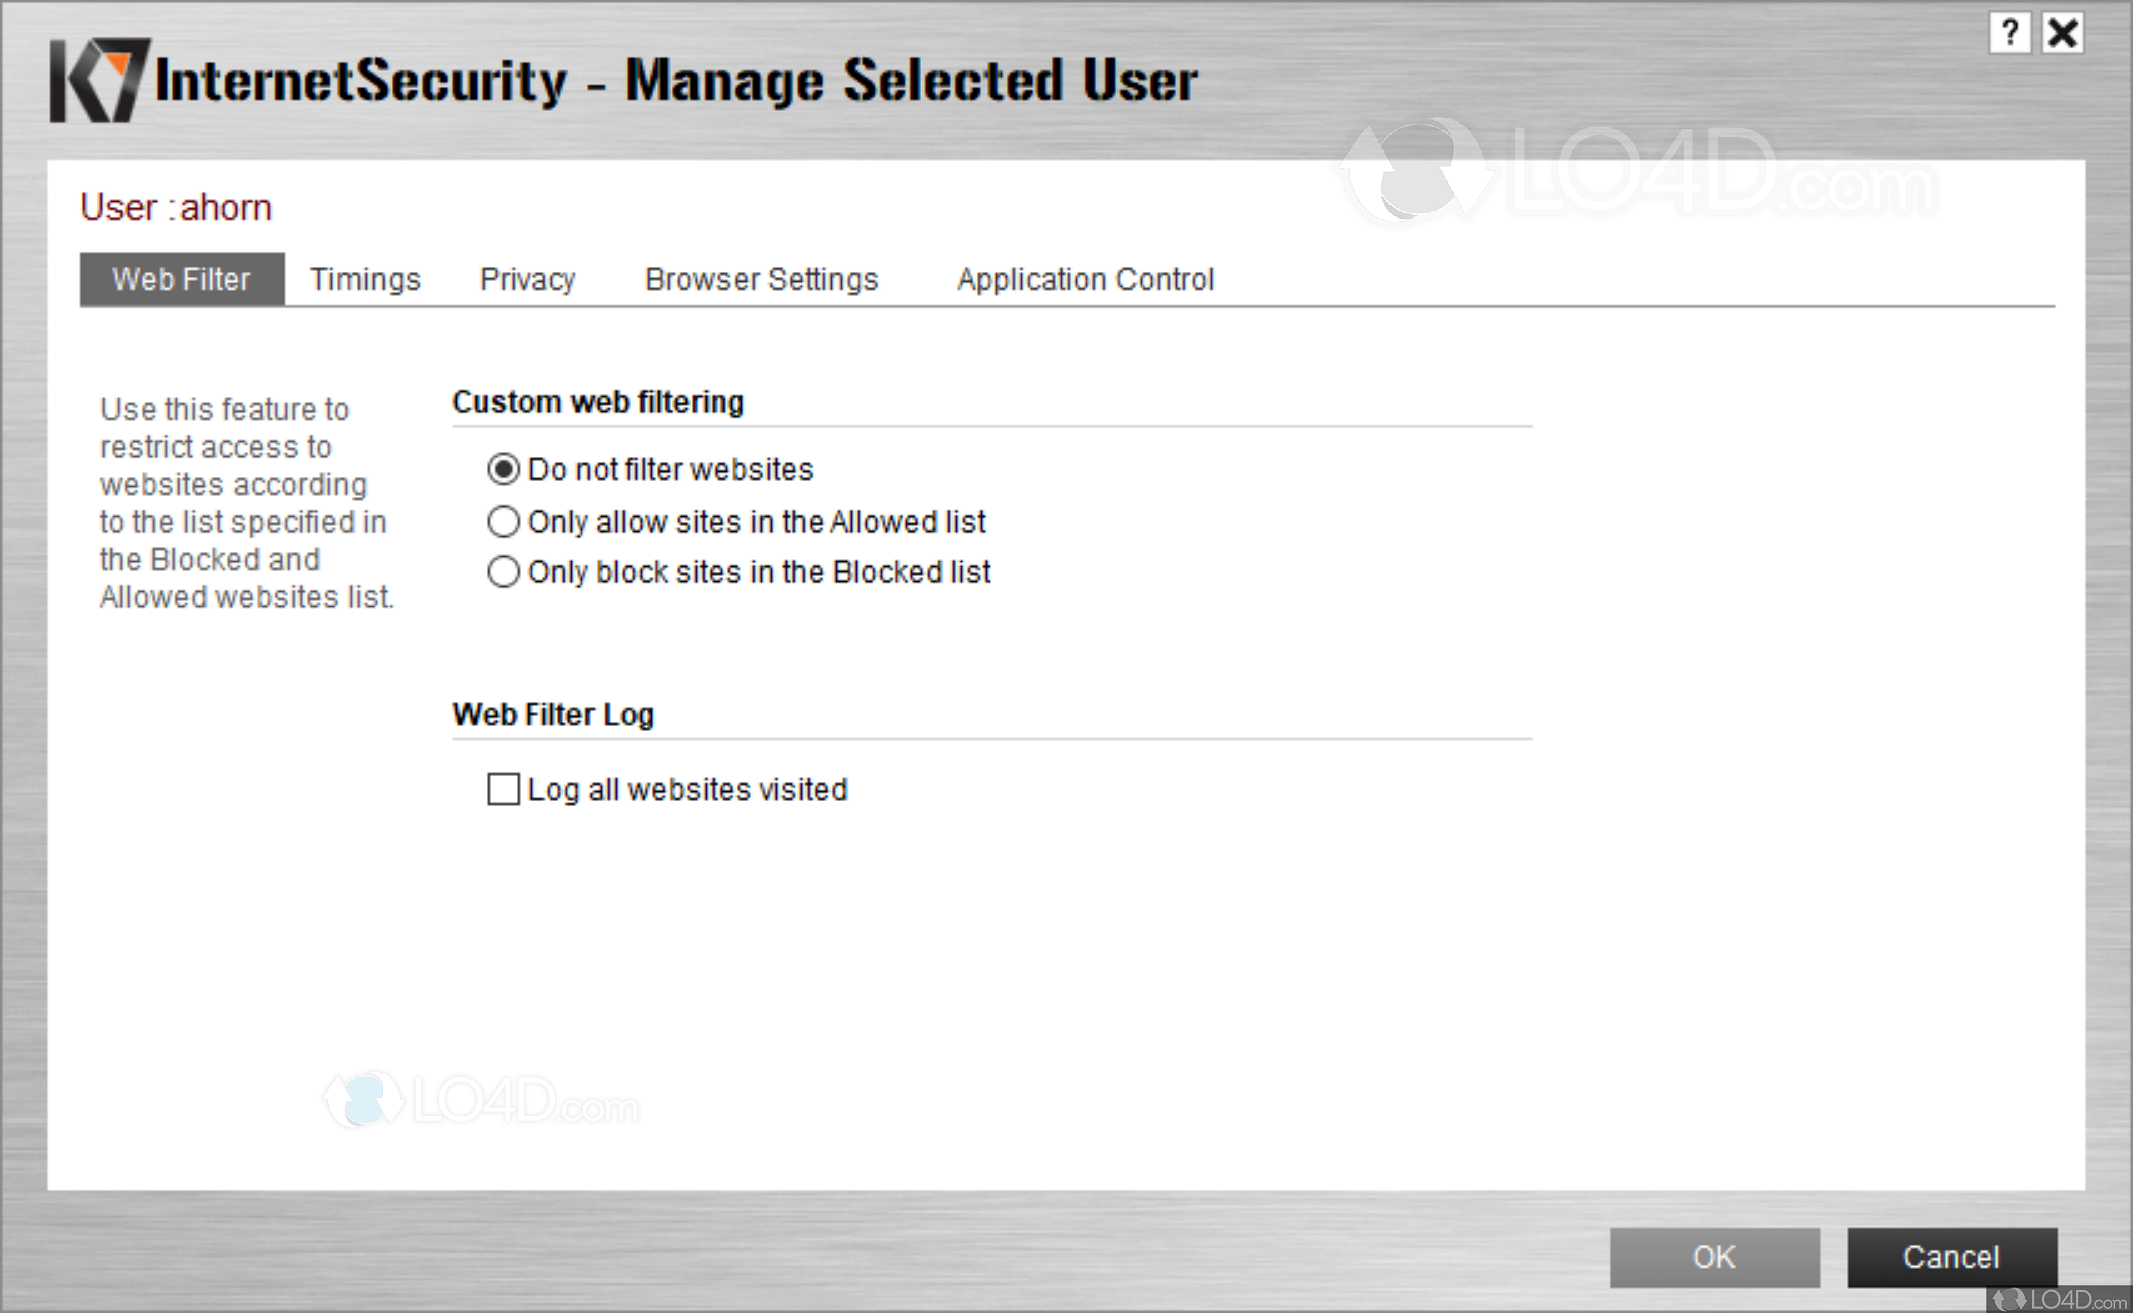Open the Privacy tab

click(528, 279)
